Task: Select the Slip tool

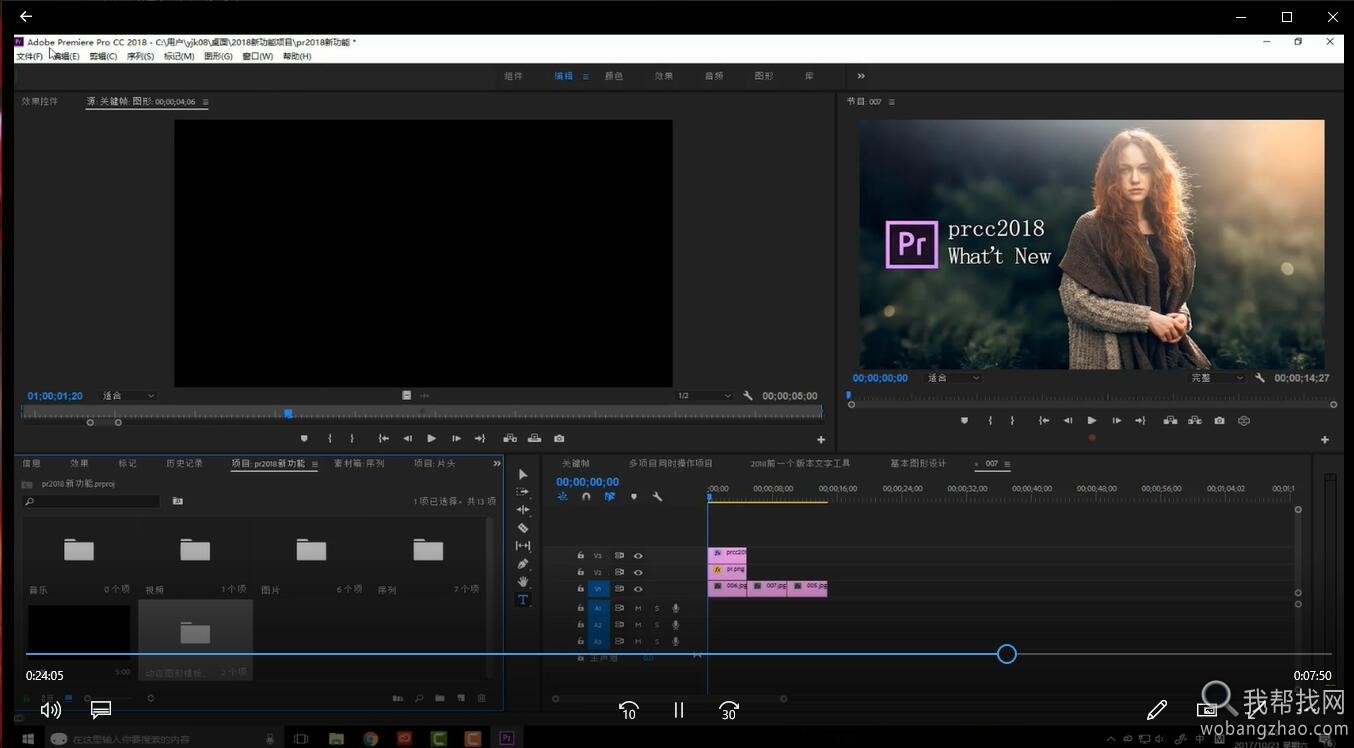Action: coord(522,546)
